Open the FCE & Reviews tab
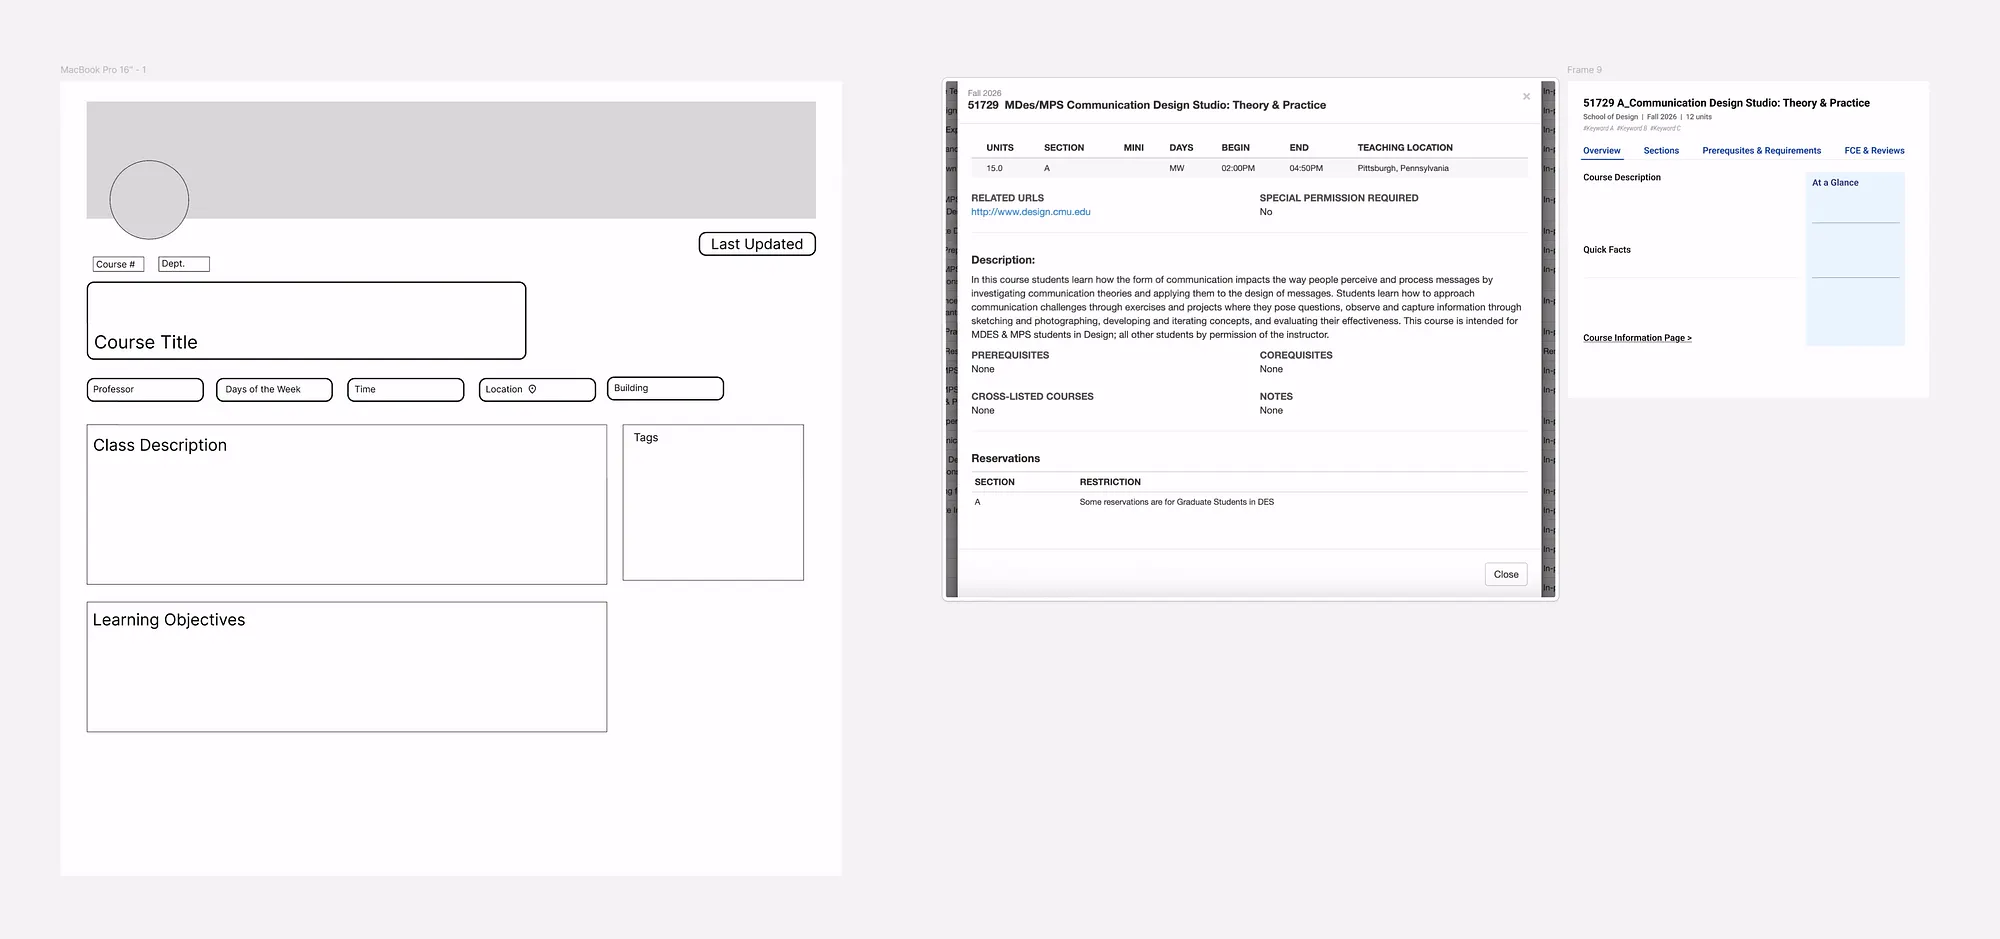The width and height of the screenshot is (2000, 939). pos(1874,151)
